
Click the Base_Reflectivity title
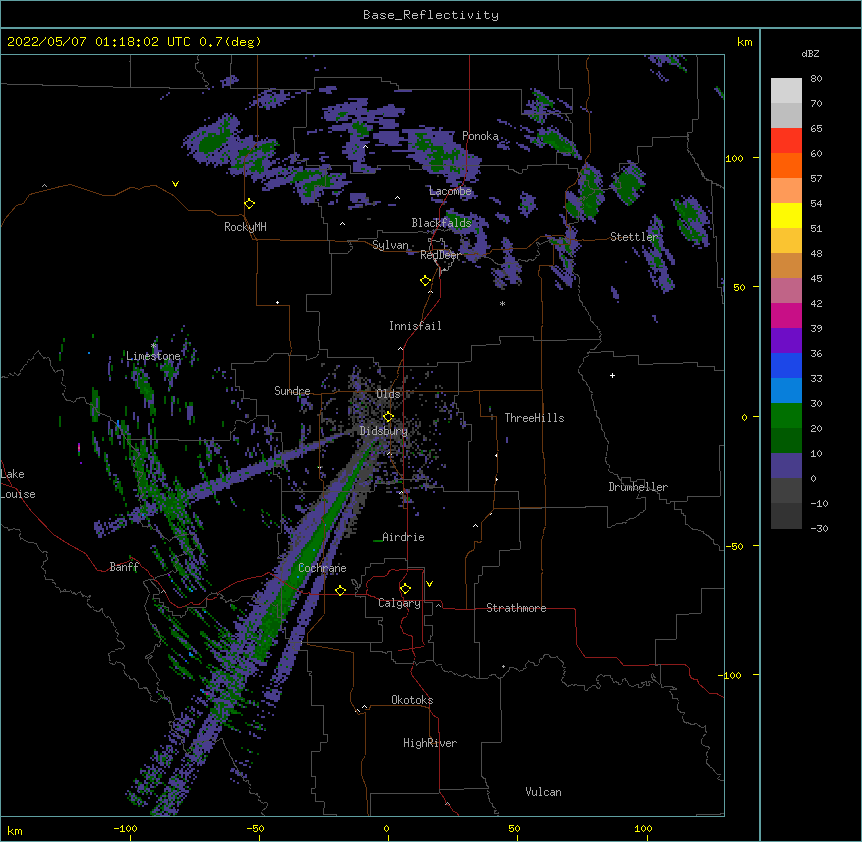[x=431, y=15]
